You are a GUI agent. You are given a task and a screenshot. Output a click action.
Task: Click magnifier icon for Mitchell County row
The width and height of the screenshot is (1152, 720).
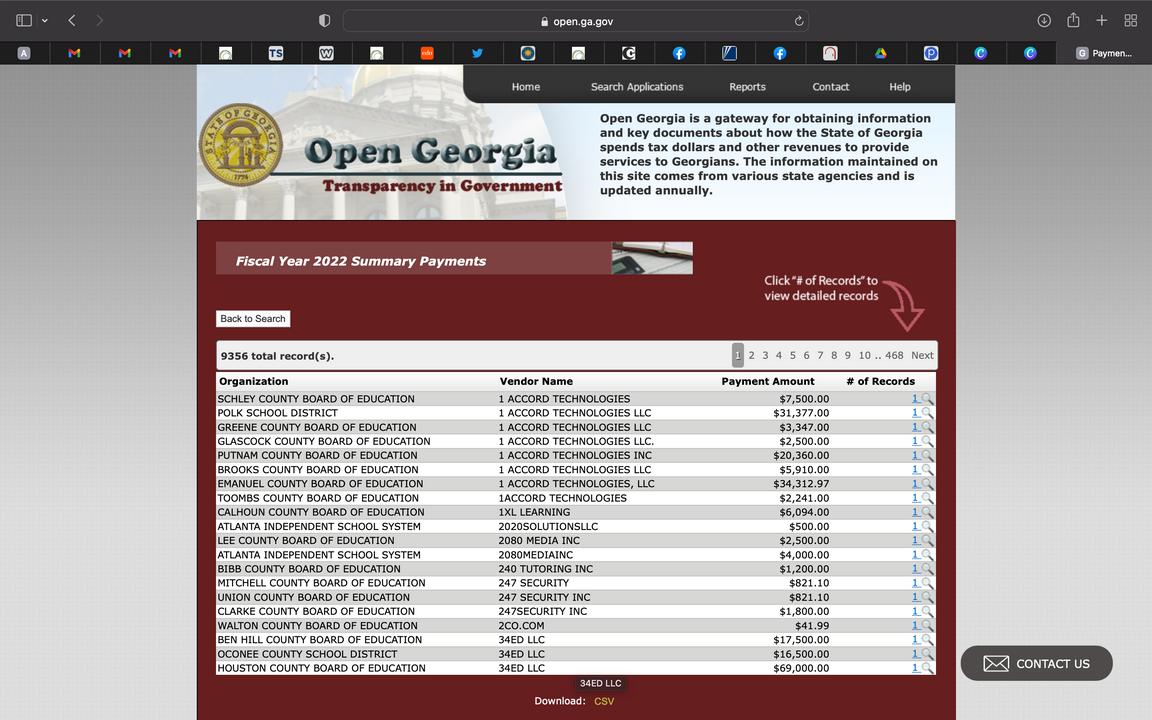pos(927,583)
